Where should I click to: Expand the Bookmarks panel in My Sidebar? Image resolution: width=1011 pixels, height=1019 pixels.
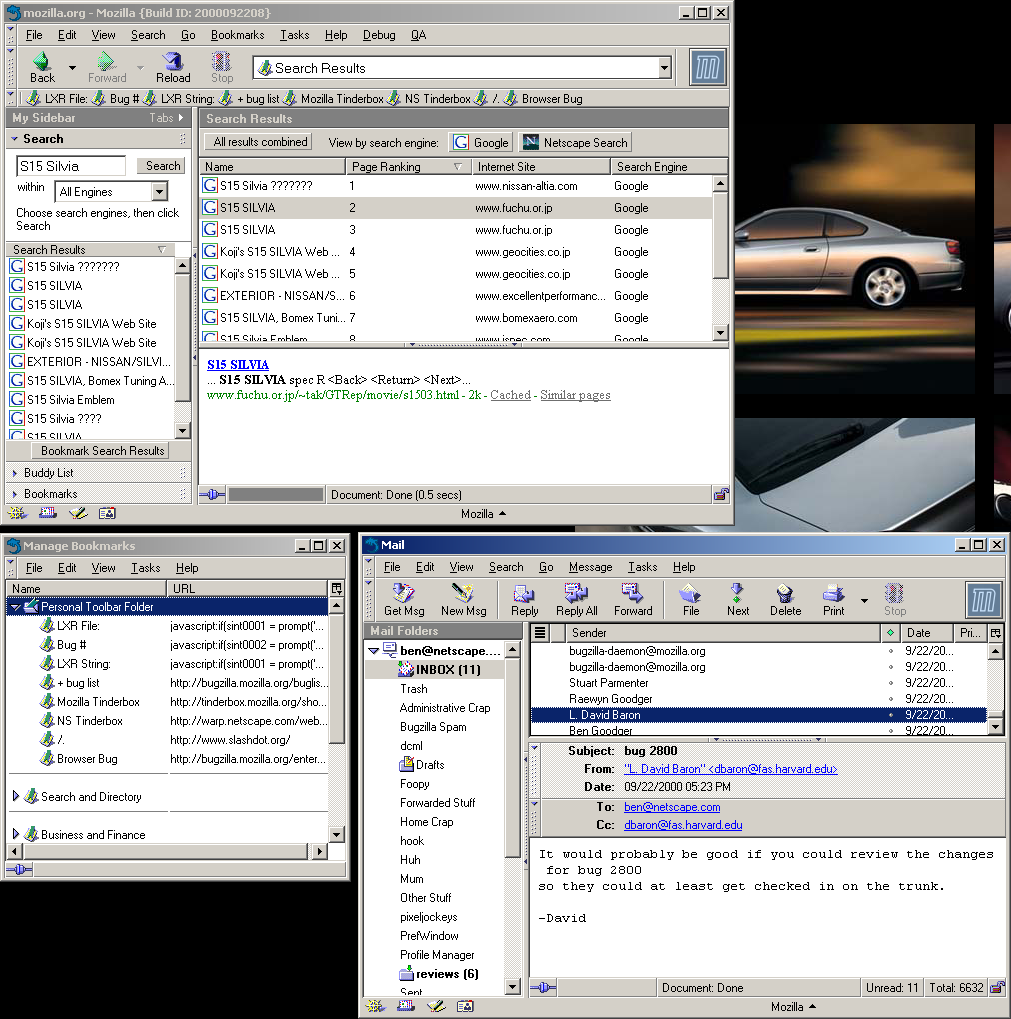[15, 494]
